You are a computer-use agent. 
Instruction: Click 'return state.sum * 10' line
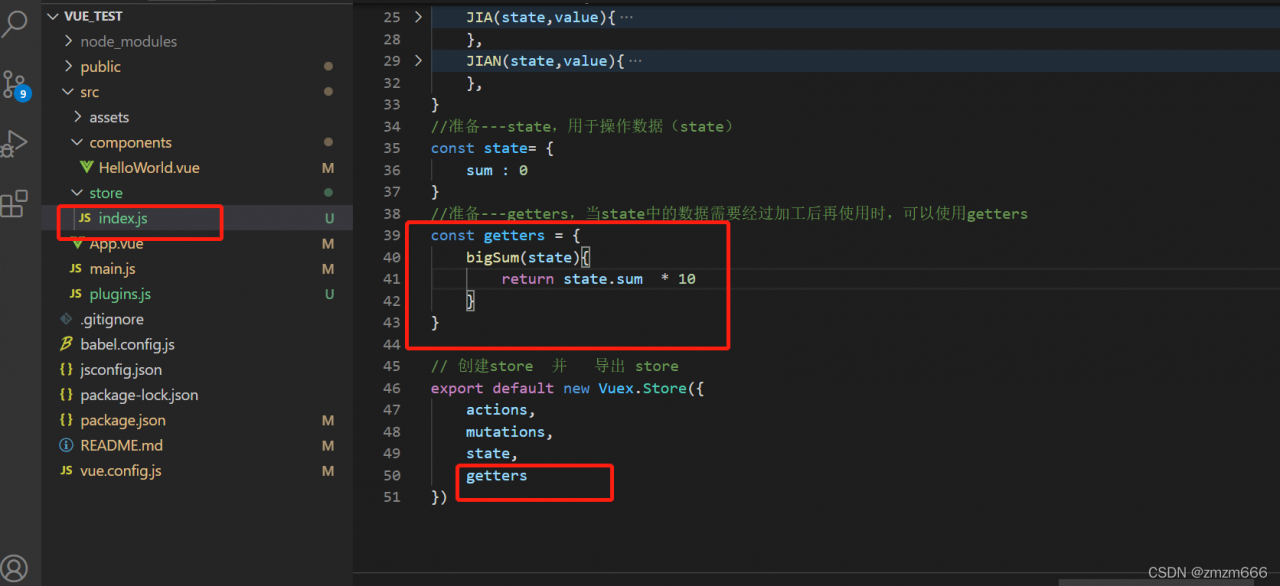click(598, 279)
